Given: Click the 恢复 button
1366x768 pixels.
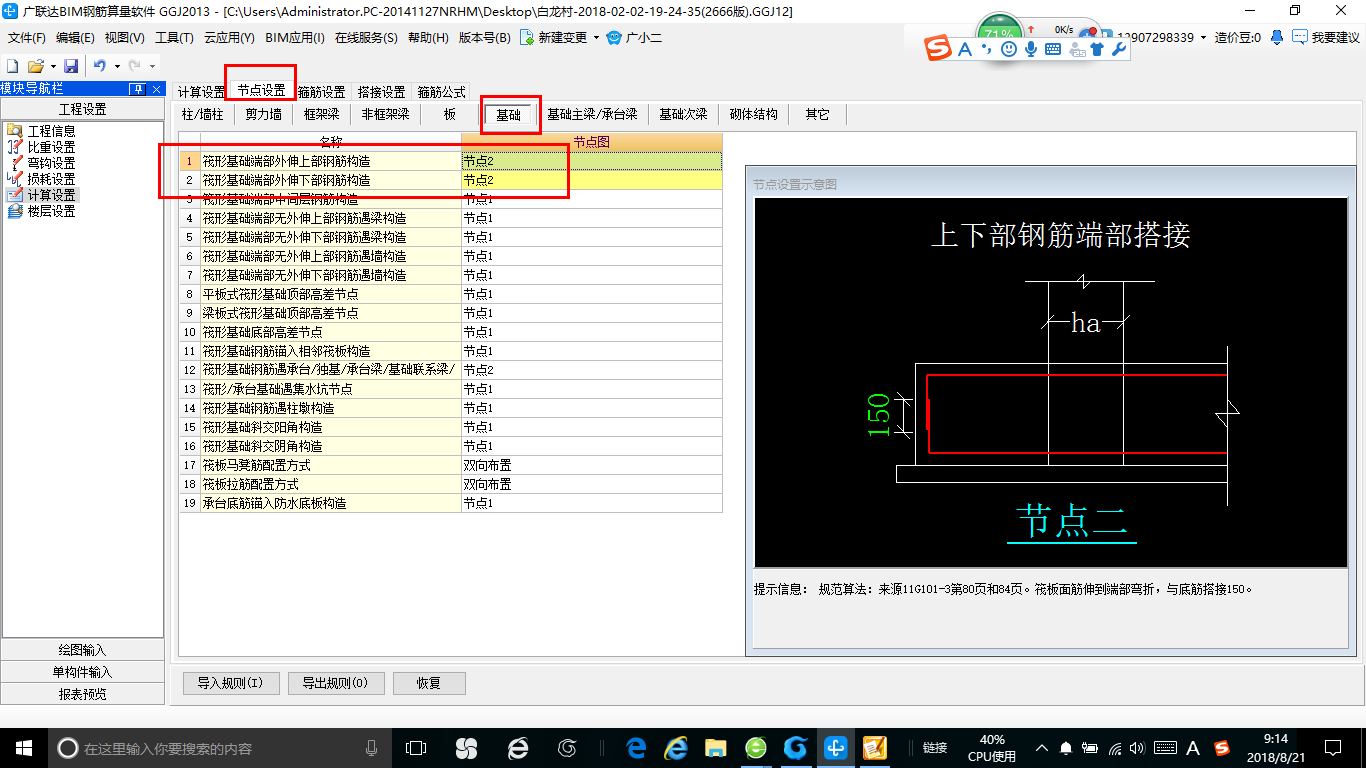Looking at the screenshot, I should (429, 683).
